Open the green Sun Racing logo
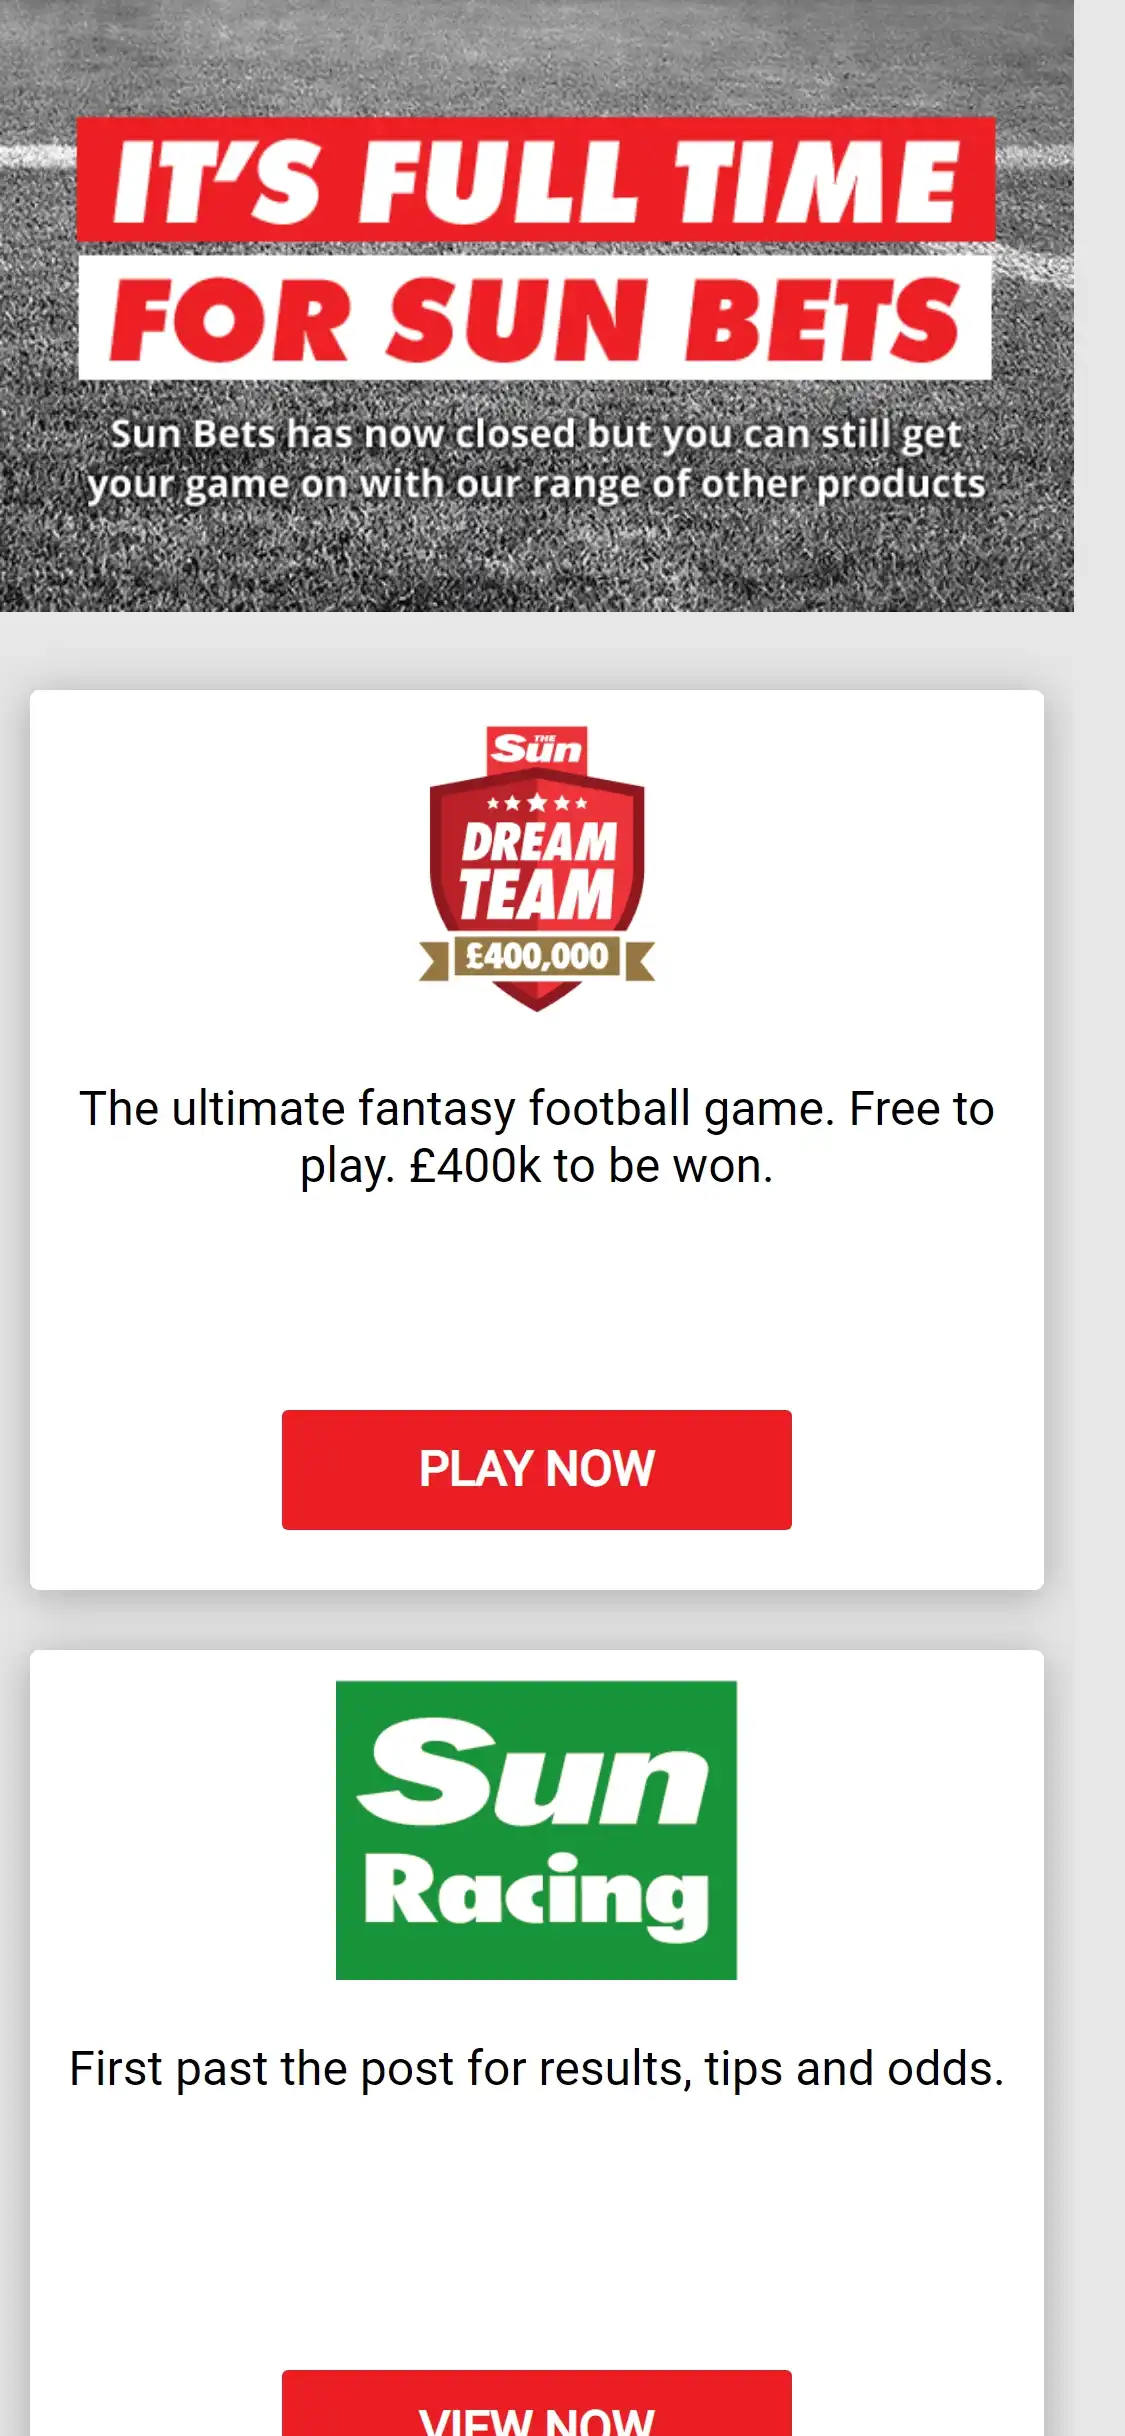Viewport: 1125px width, 2436px height. [x=536, y=1830]
